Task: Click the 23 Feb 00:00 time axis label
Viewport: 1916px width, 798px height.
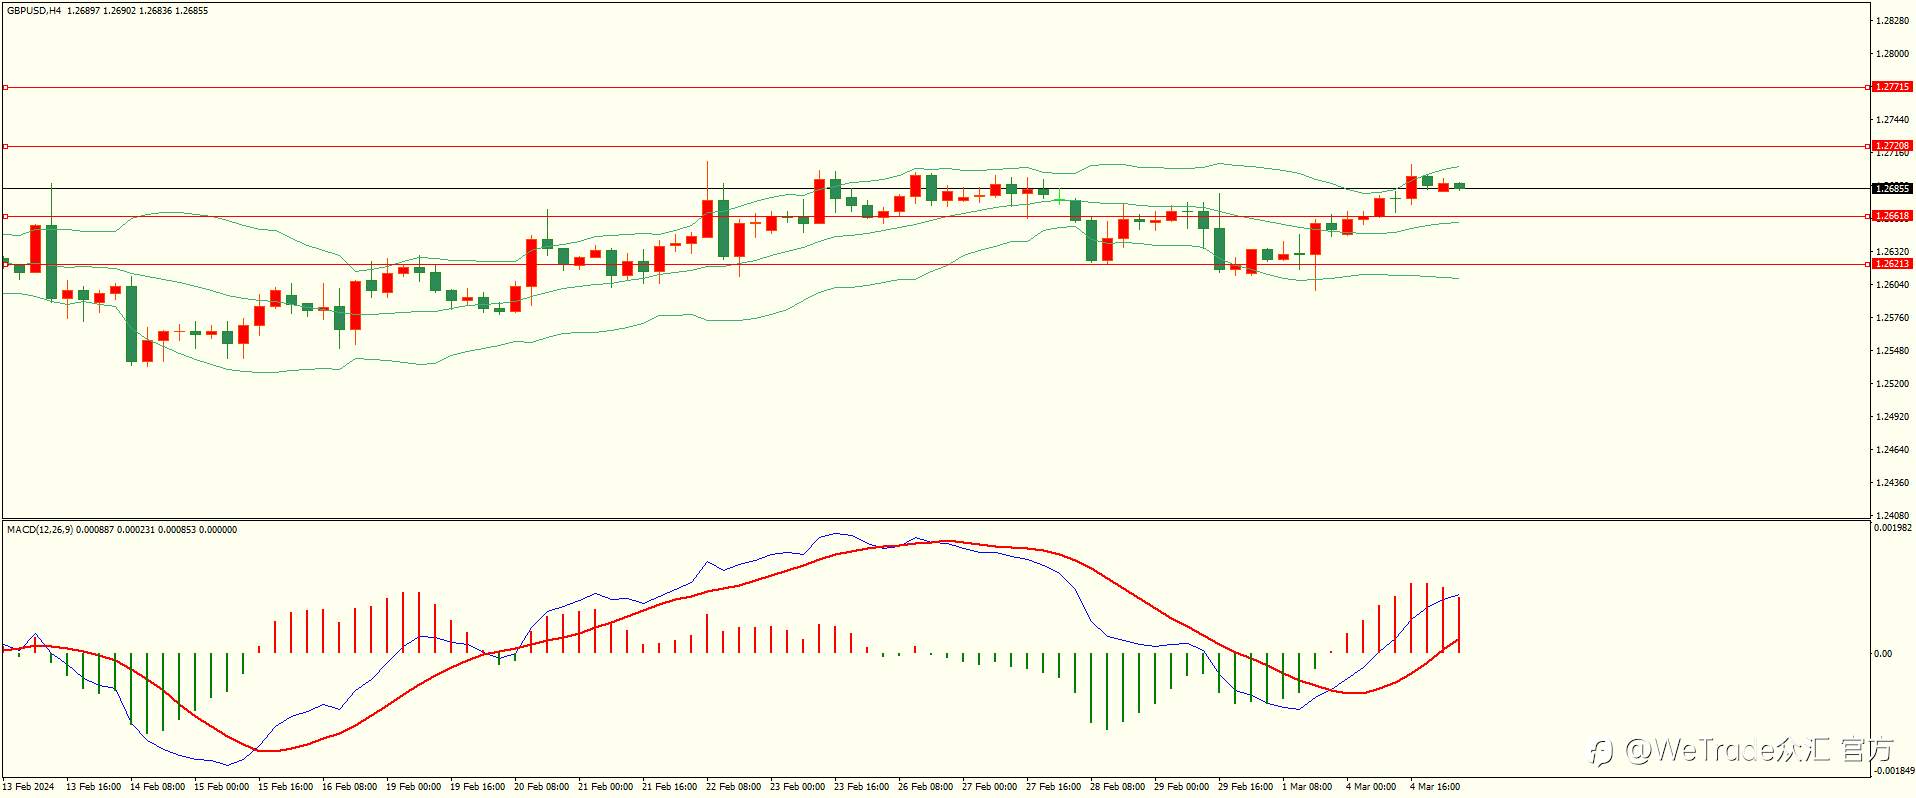Action: [x=797, y=787]
